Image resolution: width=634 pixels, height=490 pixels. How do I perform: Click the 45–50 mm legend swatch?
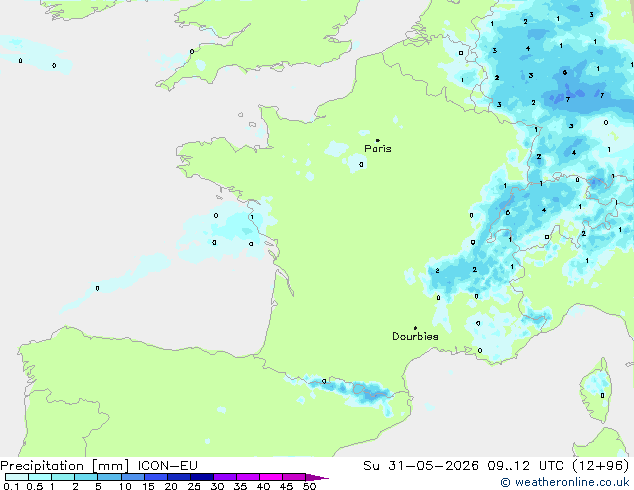[294, 477]
